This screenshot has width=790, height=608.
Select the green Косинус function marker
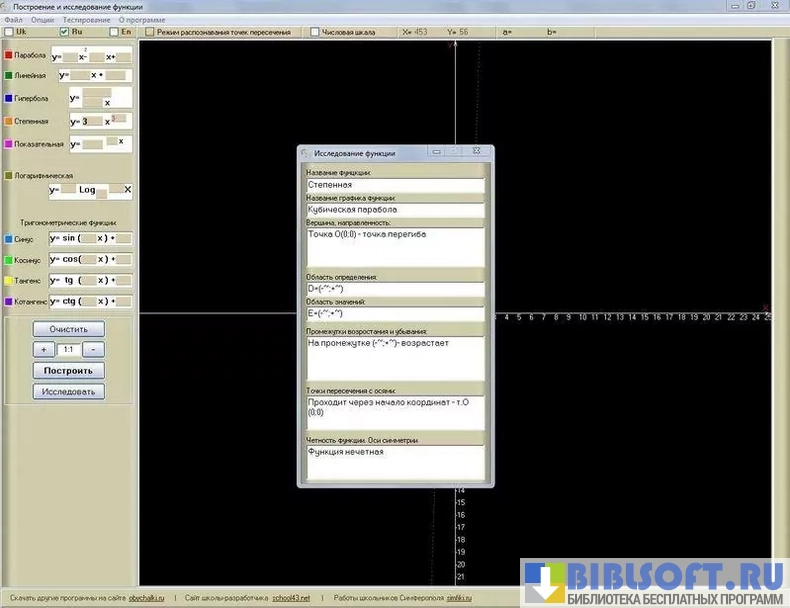coord(9,260)
